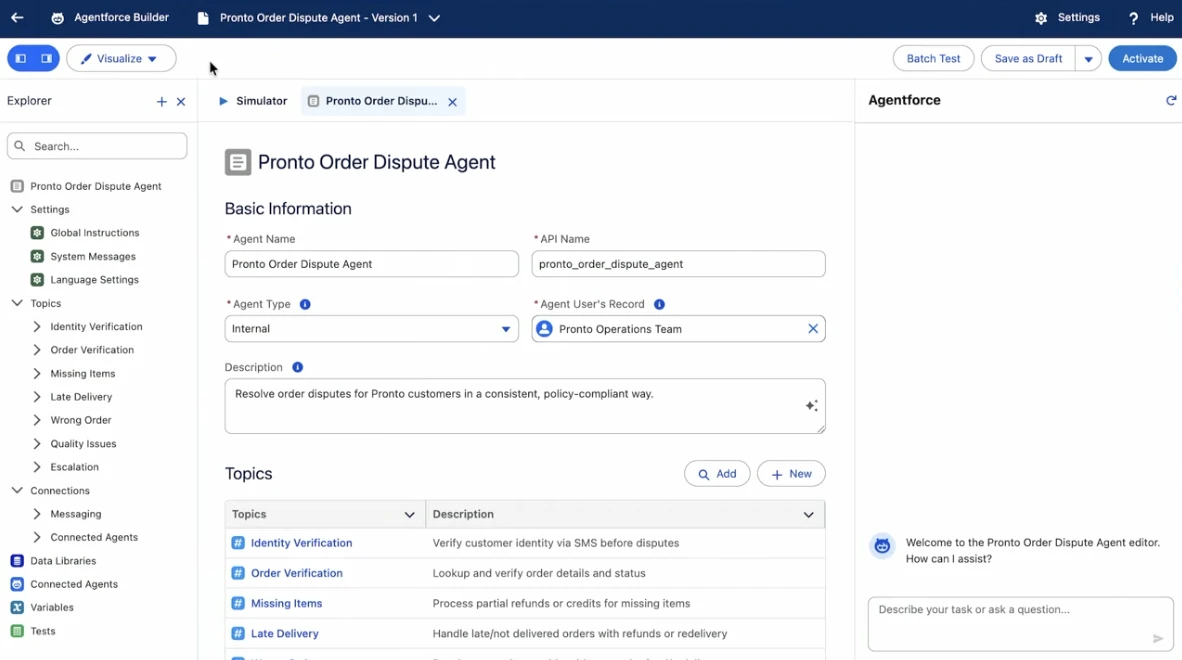Open the Agent Type info tooltip

(305, 304)
